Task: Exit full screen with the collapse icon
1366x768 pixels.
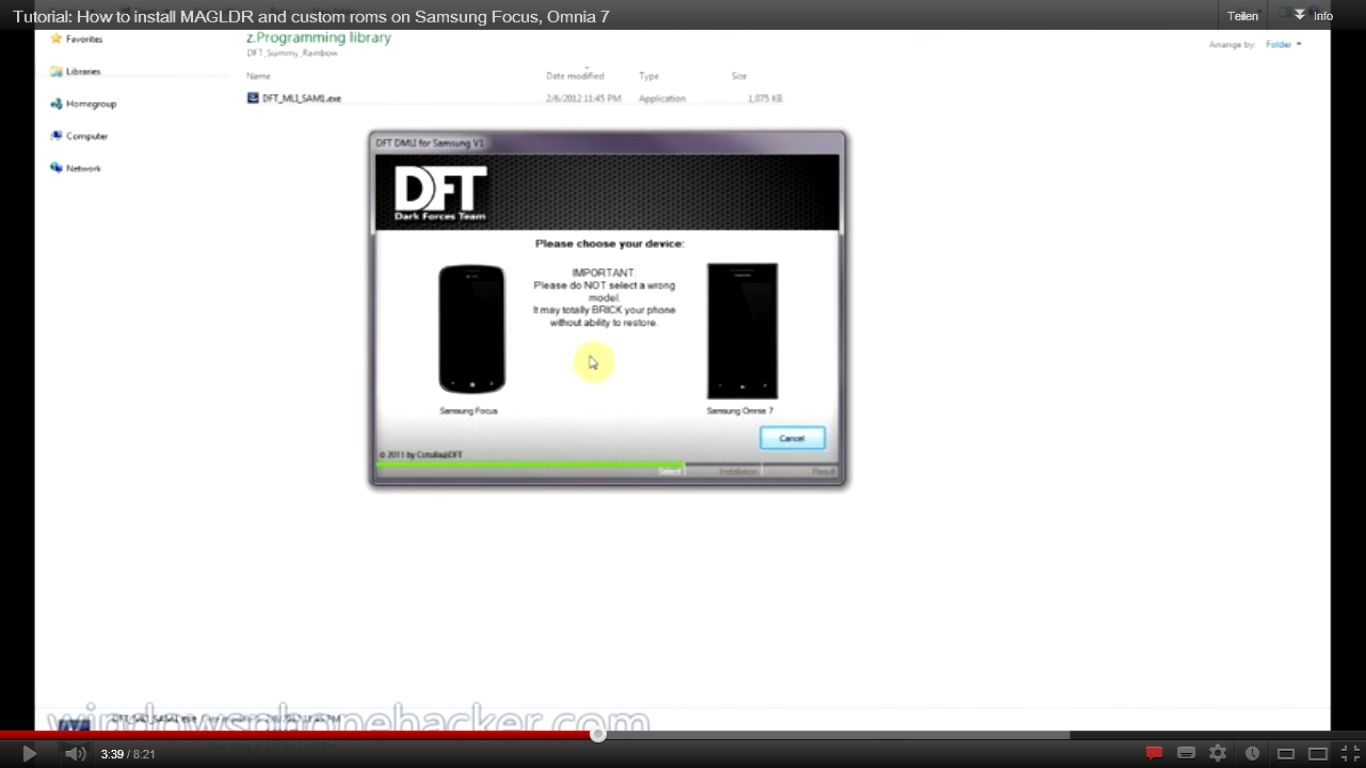Action: coord(1350,754)
